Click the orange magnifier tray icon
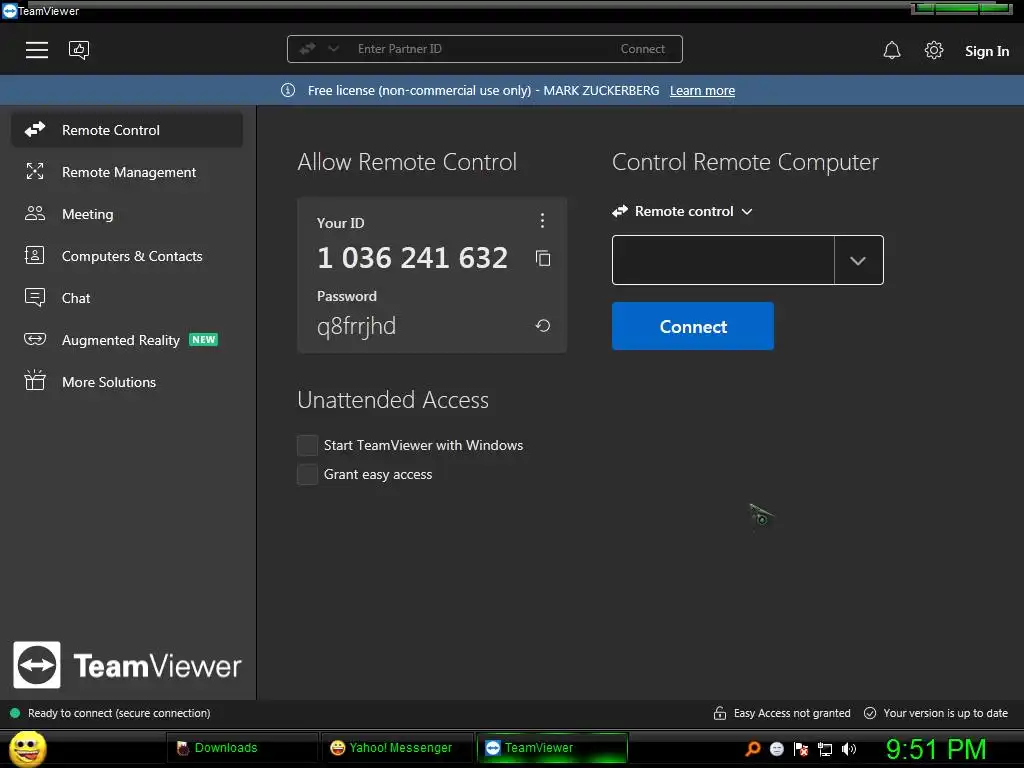The image size is (1024, 768). pos(753,749)
